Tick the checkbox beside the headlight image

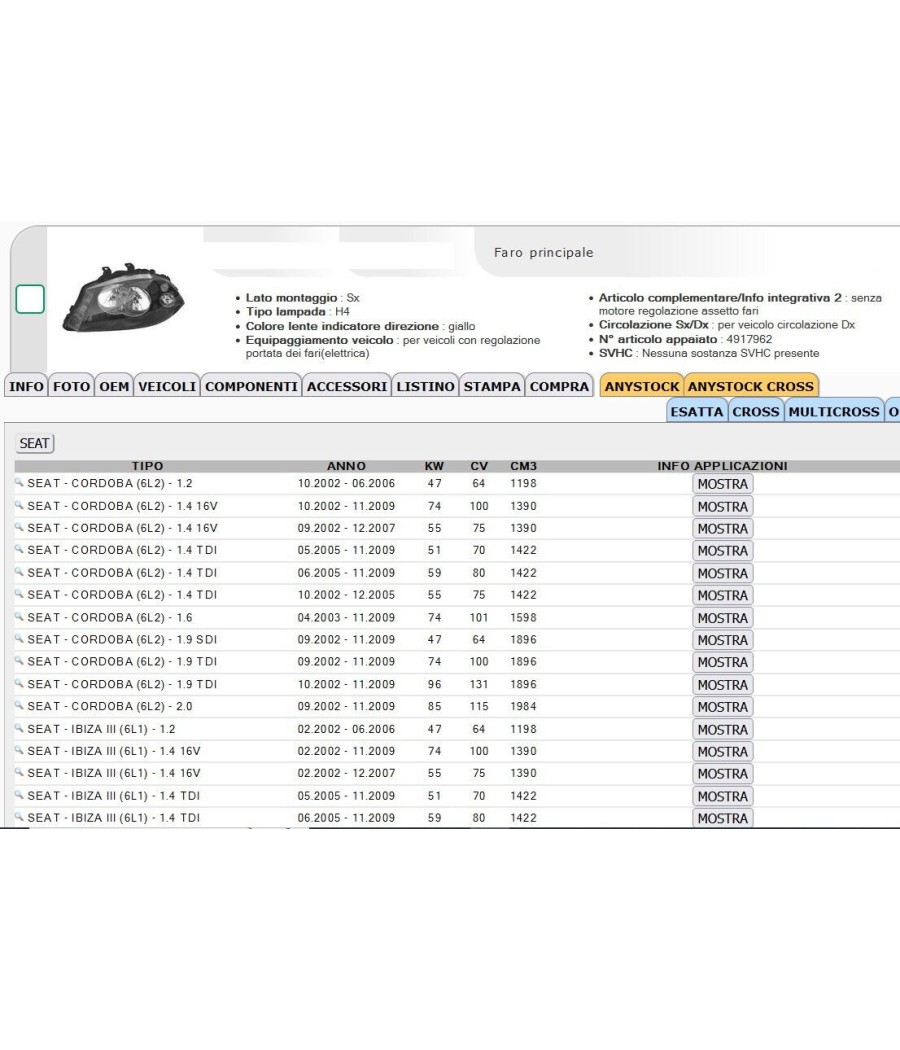(x=30, y=299)
